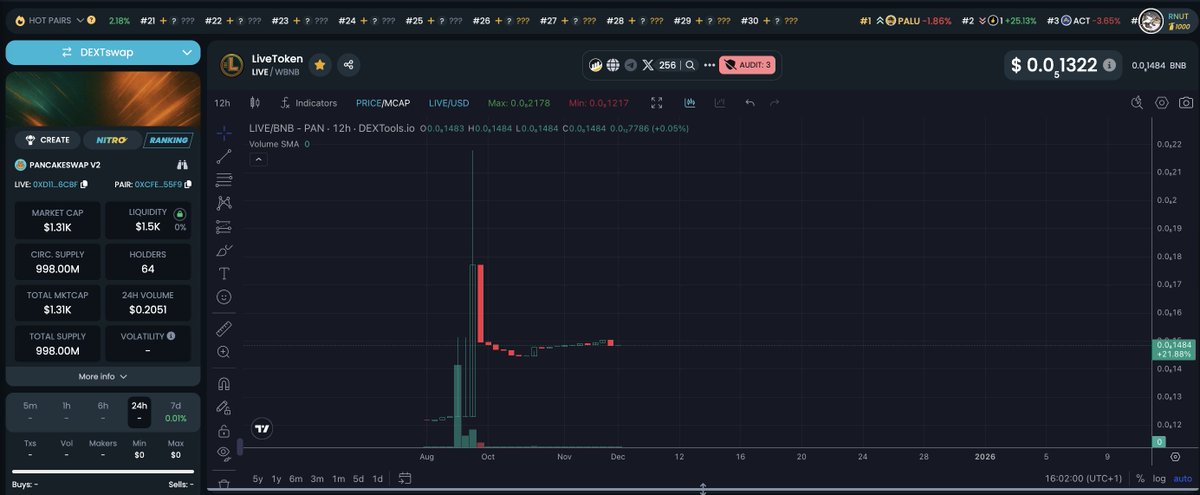1200x495 pixels.
Task: Set chart range to 1d
Action: pyautogui.click(x=378, y=479)
